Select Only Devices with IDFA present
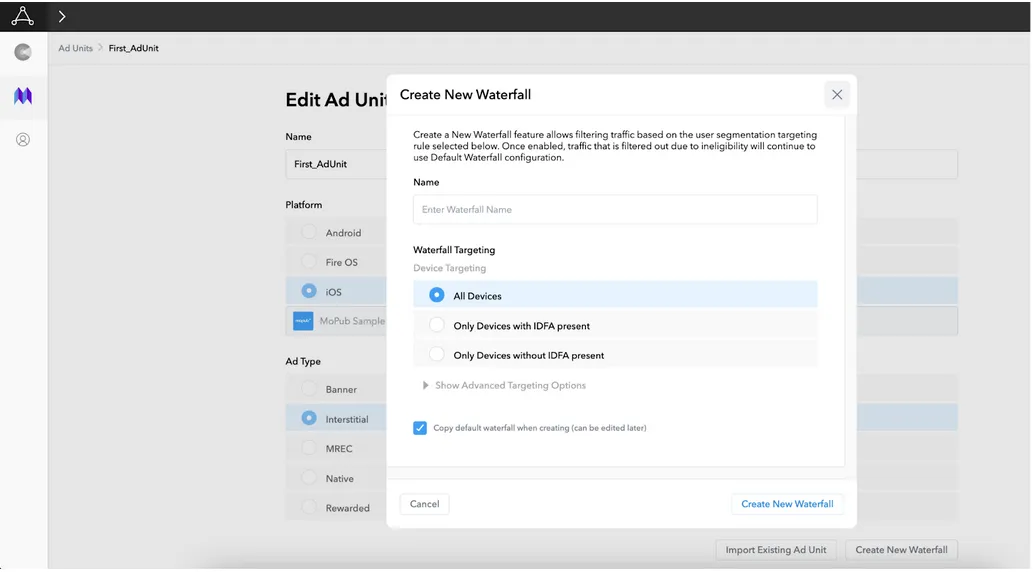The image size is (1033, 572). (436, 325)
